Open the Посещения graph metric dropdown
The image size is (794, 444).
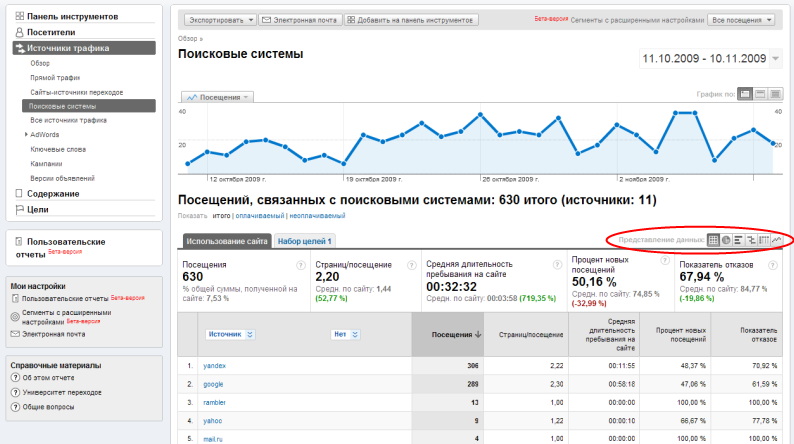point(218,97)
